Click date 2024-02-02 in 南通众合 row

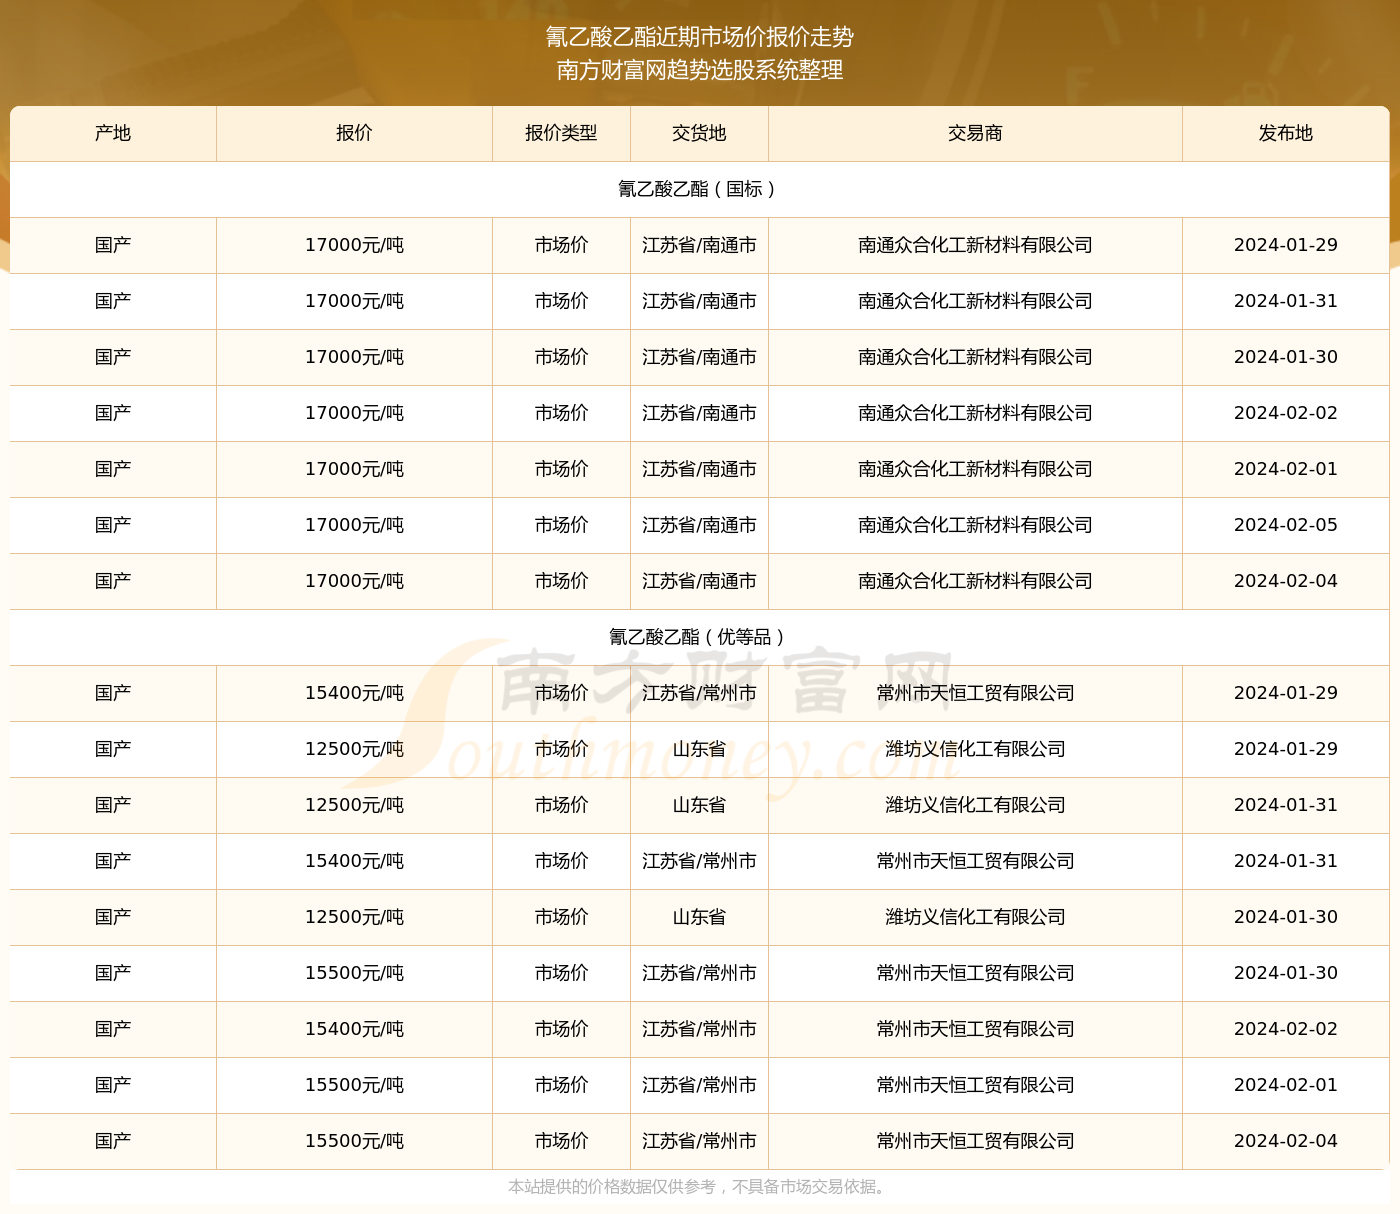[1285, 413]
